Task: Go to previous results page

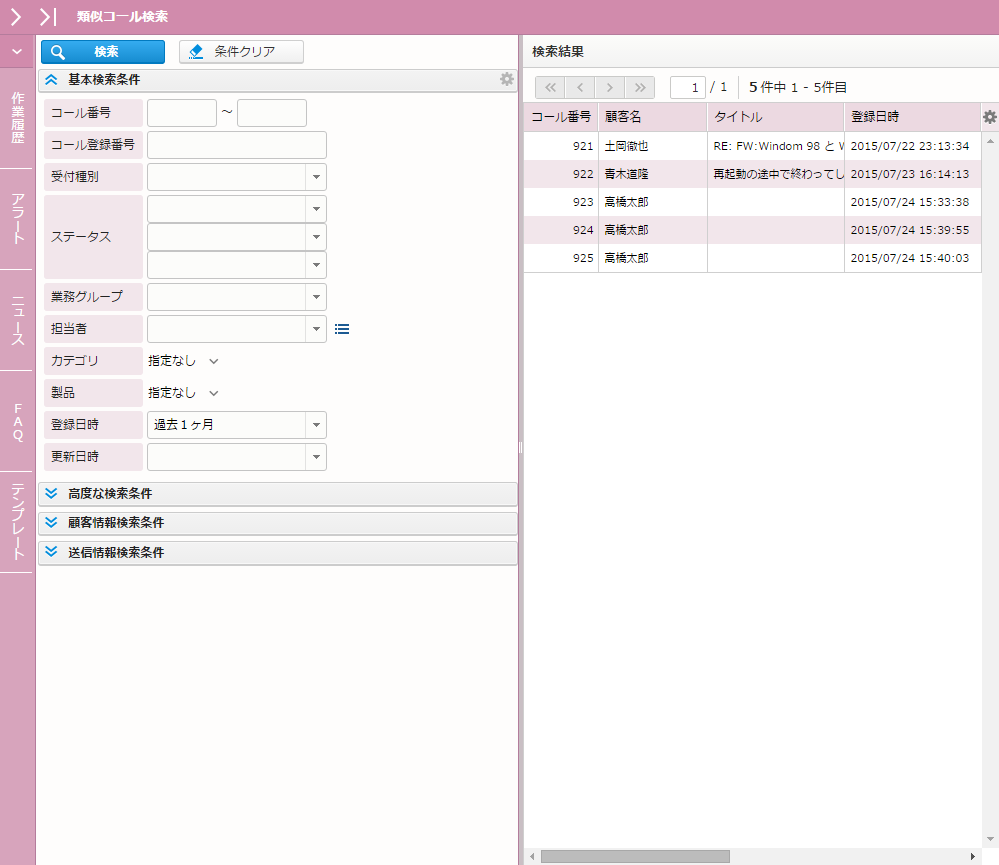Action: tap(580, 87)
